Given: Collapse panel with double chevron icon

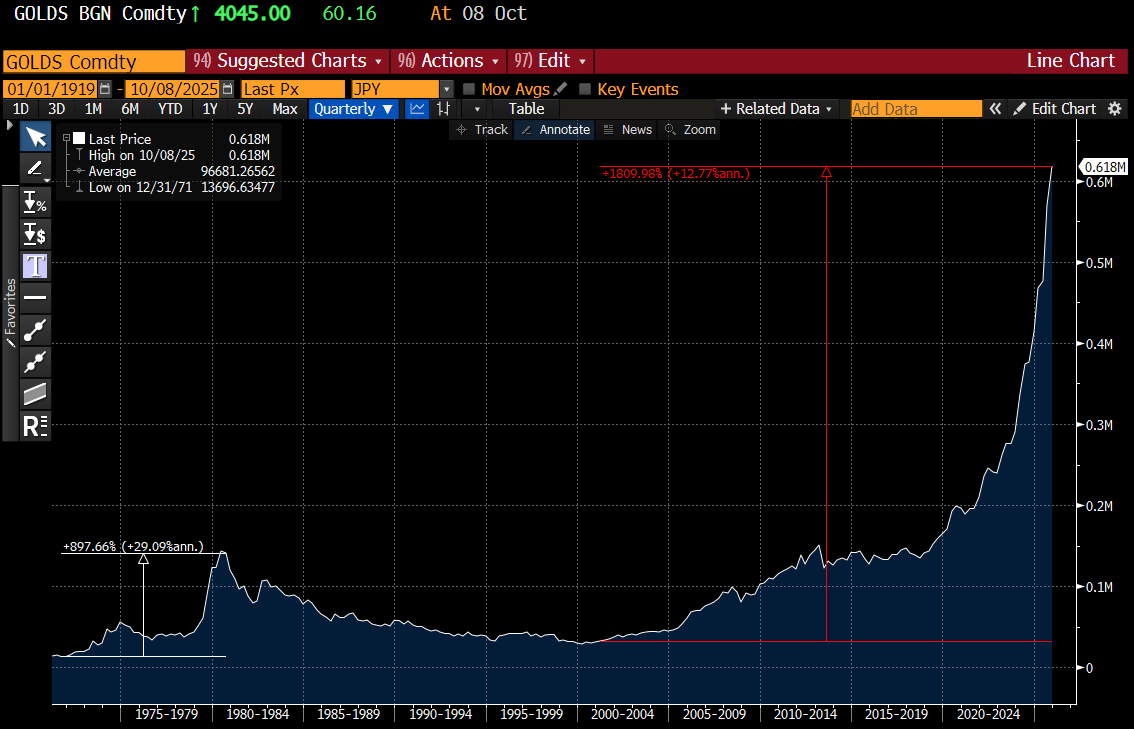Looking at the screenshot, I should coord(995,108).
